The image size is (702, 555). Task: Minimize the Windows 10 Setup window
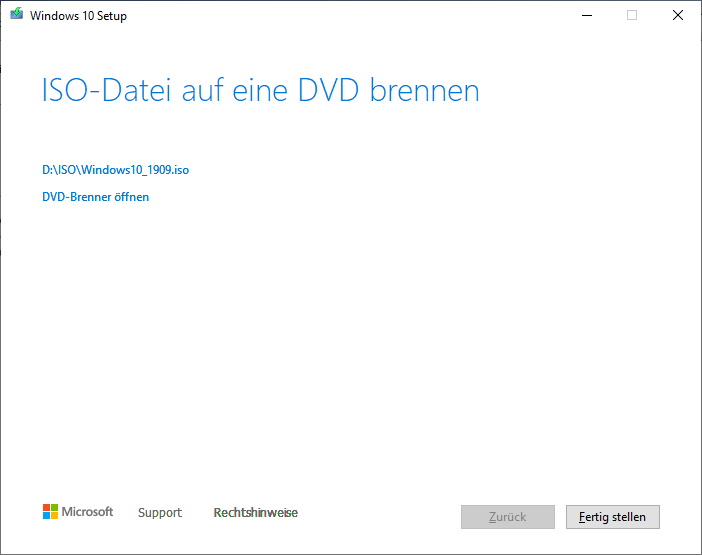click(586, 15)
